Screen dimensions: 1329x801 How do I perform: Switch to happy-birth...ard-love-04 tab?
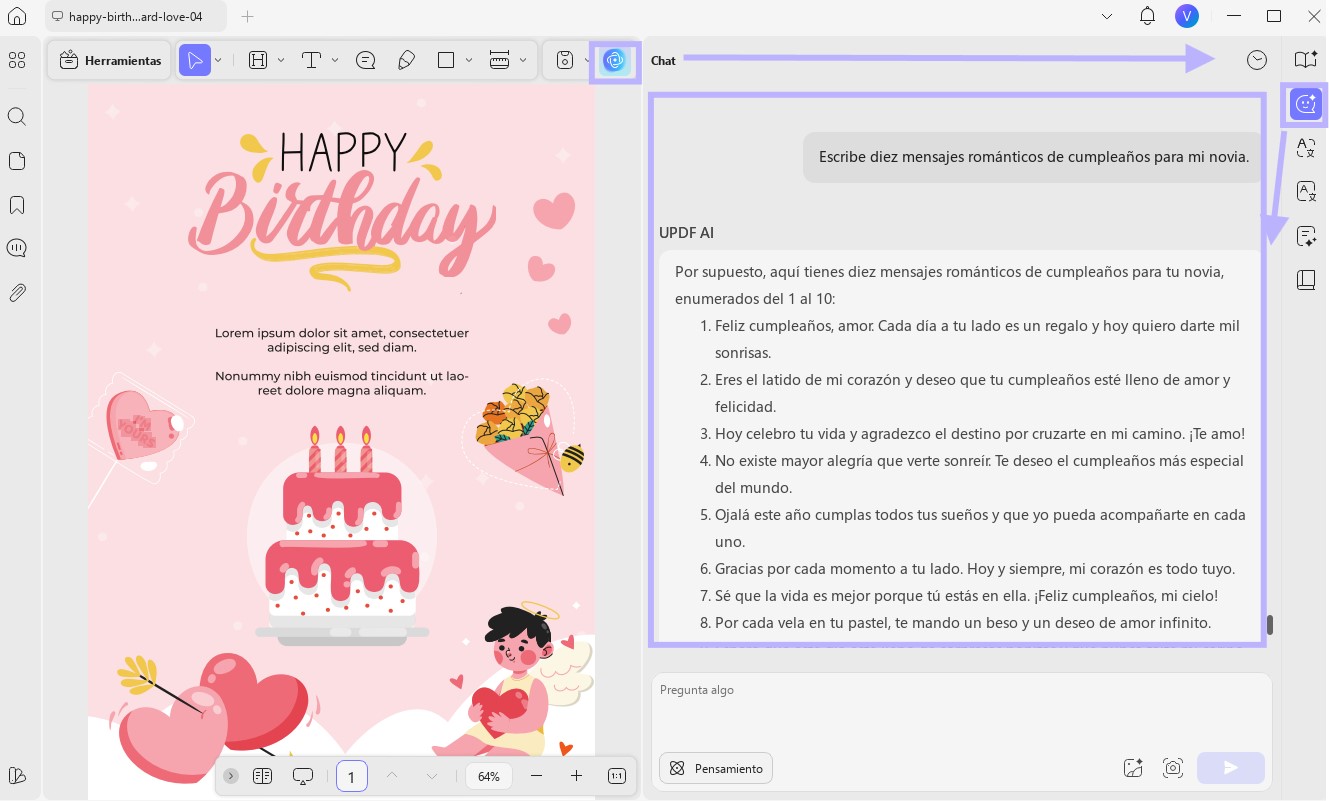coord(135,16)
